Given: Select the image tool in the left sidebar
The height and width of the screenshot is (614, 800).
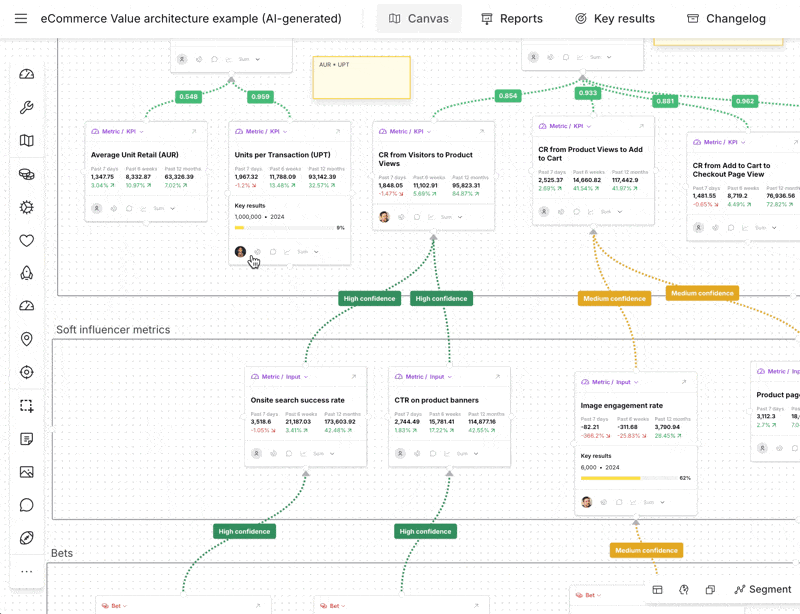Looking at the screenshot, I should pos(27,472).
